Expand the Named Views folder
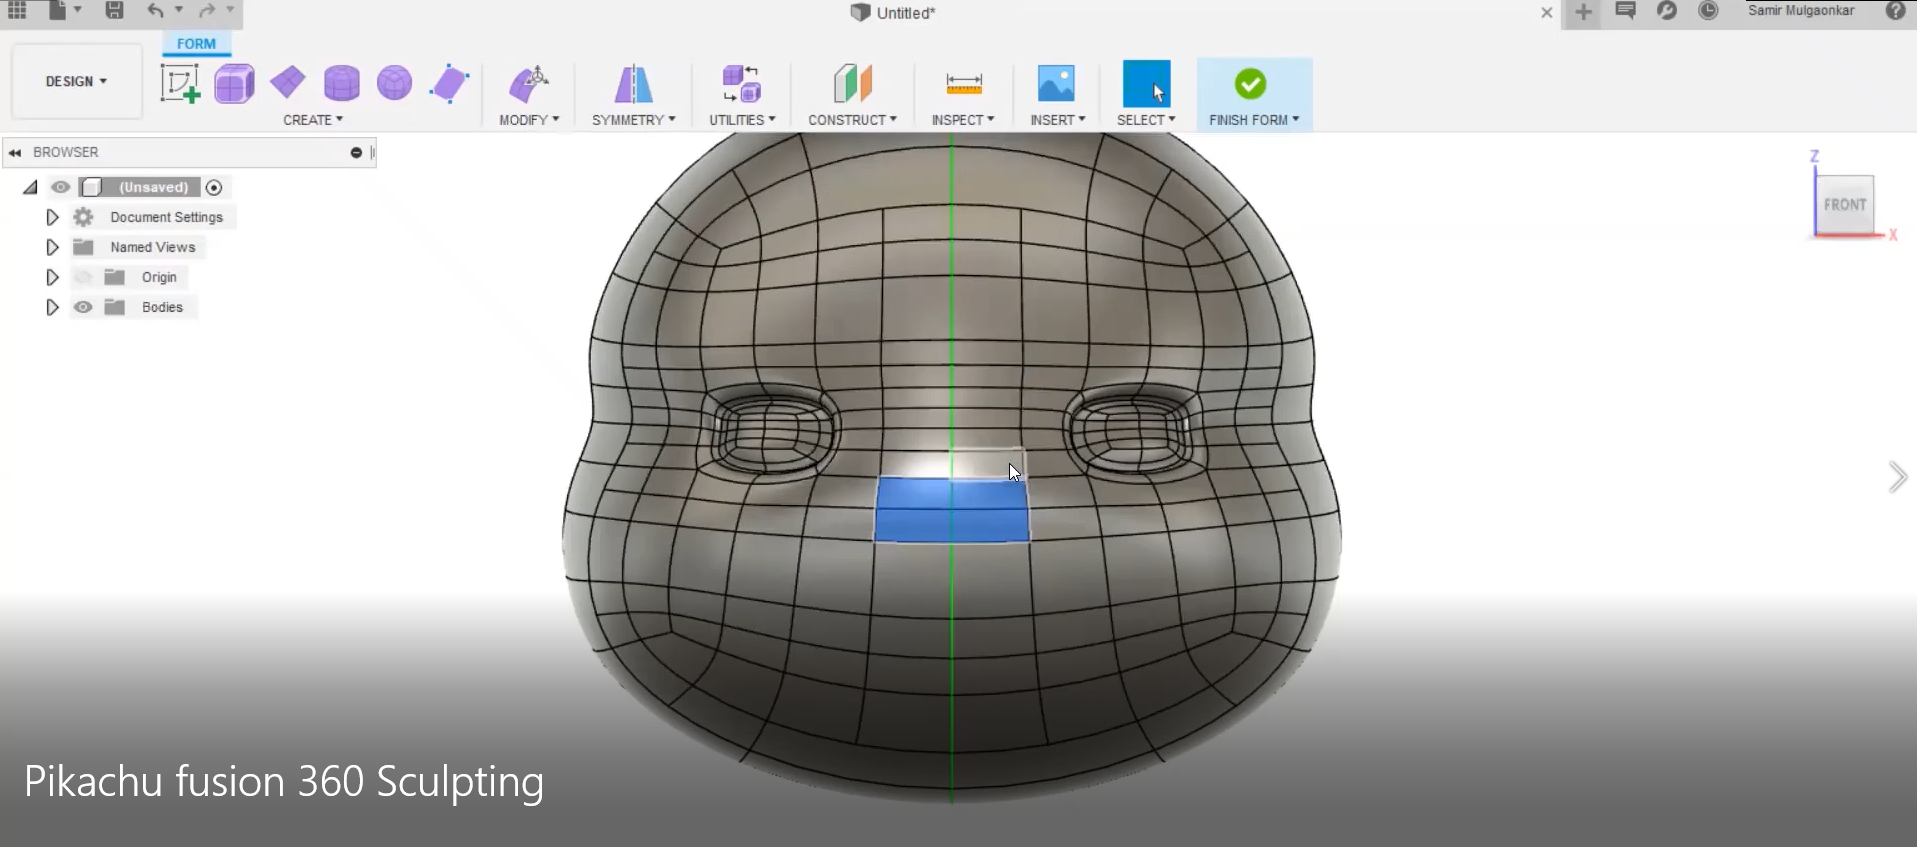Screen dimensions: 1917x847 [52, 247]
